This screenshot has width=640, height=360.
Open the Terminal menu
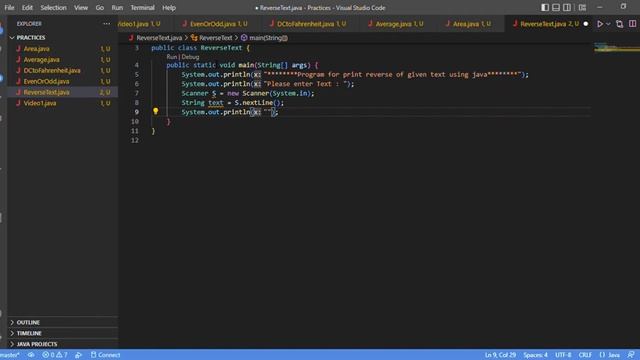[142, 8]
